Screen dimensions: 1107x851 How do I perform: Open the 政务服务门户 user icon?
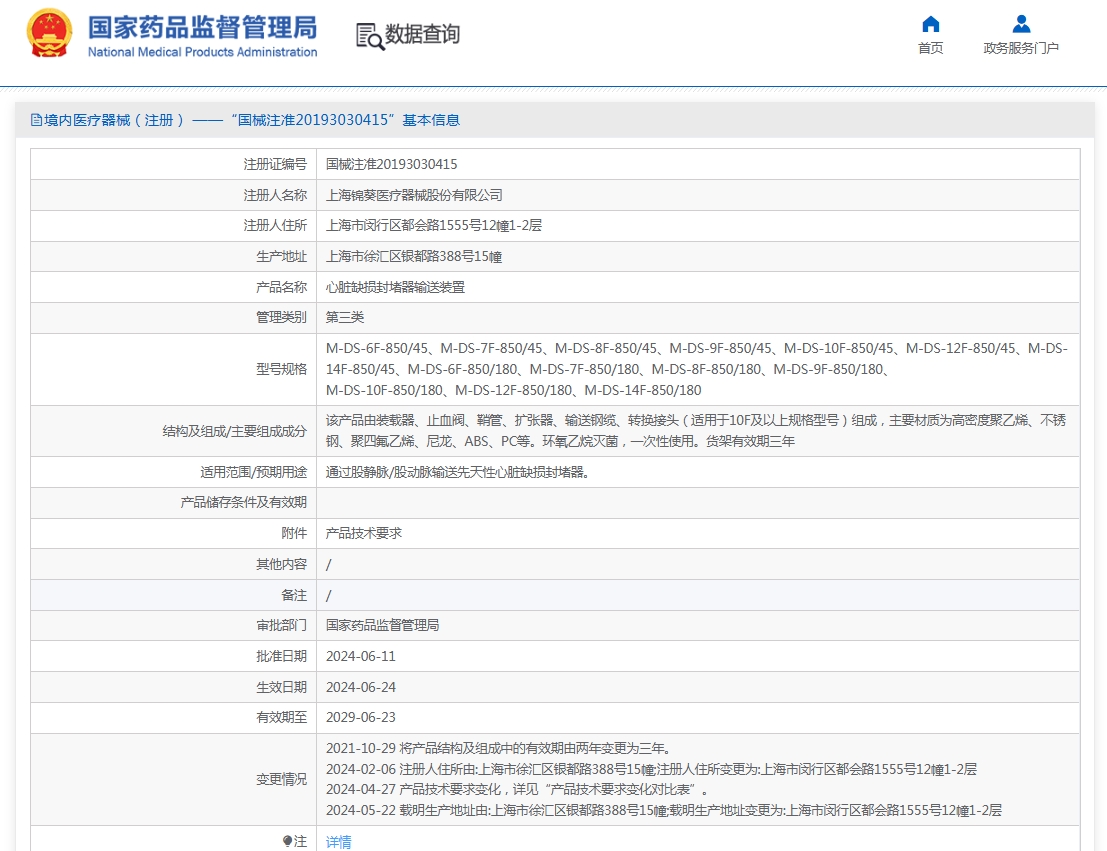1021,24
